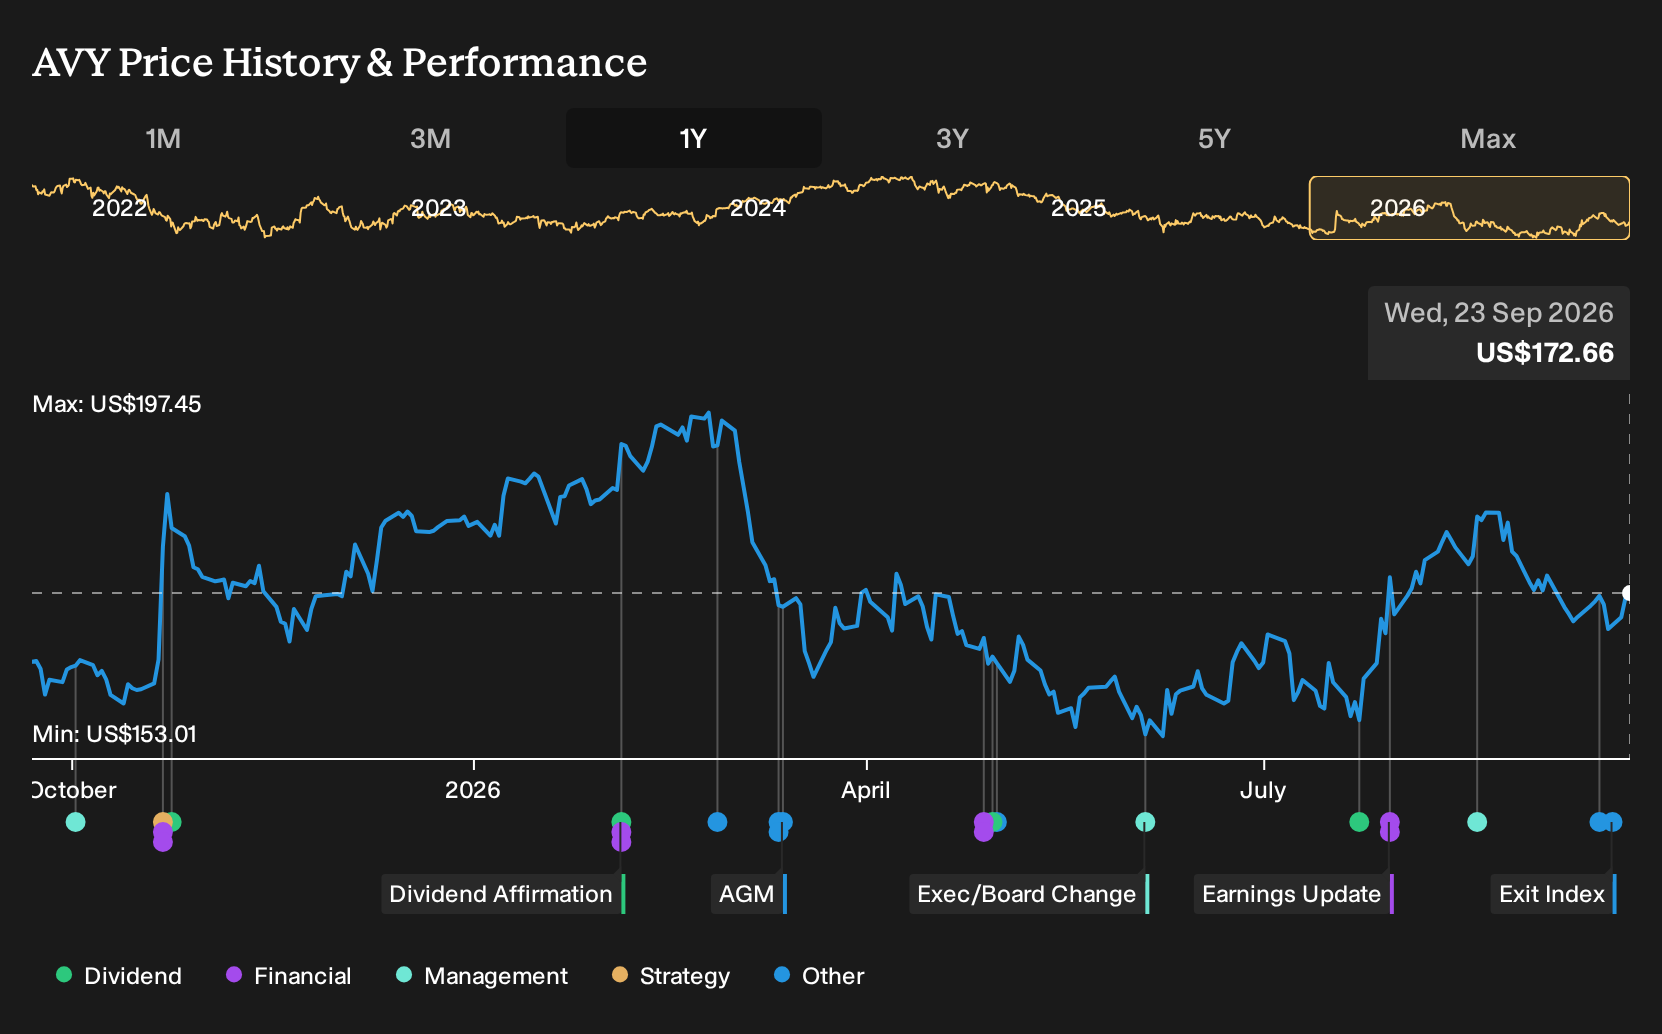Toggle the Strategy legend filter
Viewport: 1662px width, 1034px height.
click(671, 976)
